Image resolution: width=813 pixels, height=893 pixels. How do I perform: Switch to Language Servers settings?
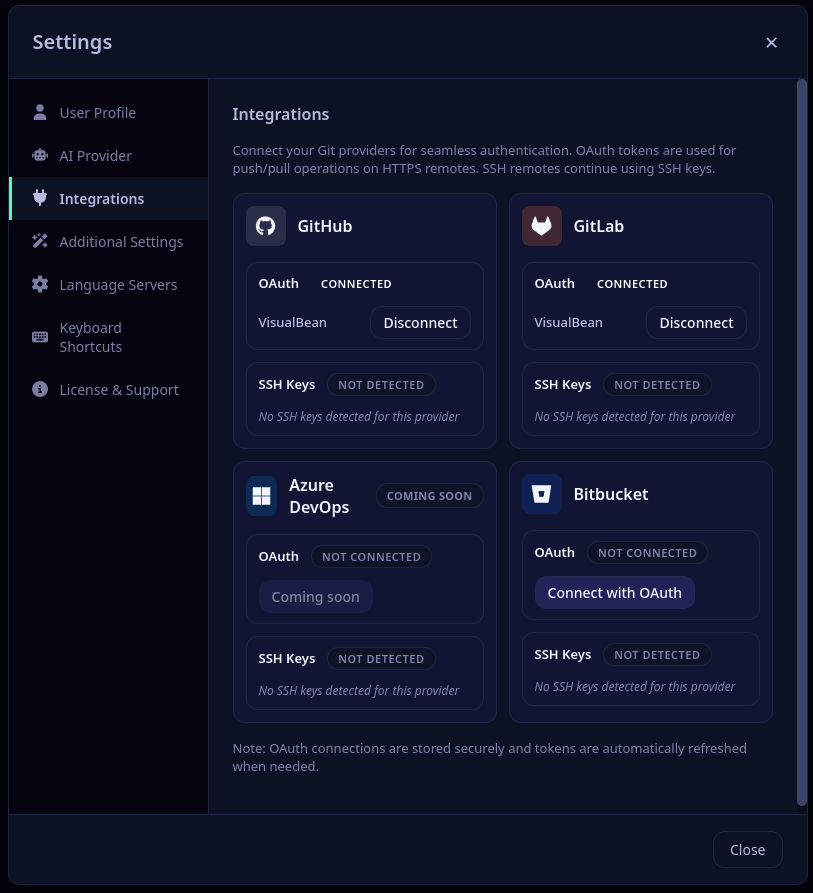tap(118, 284)
